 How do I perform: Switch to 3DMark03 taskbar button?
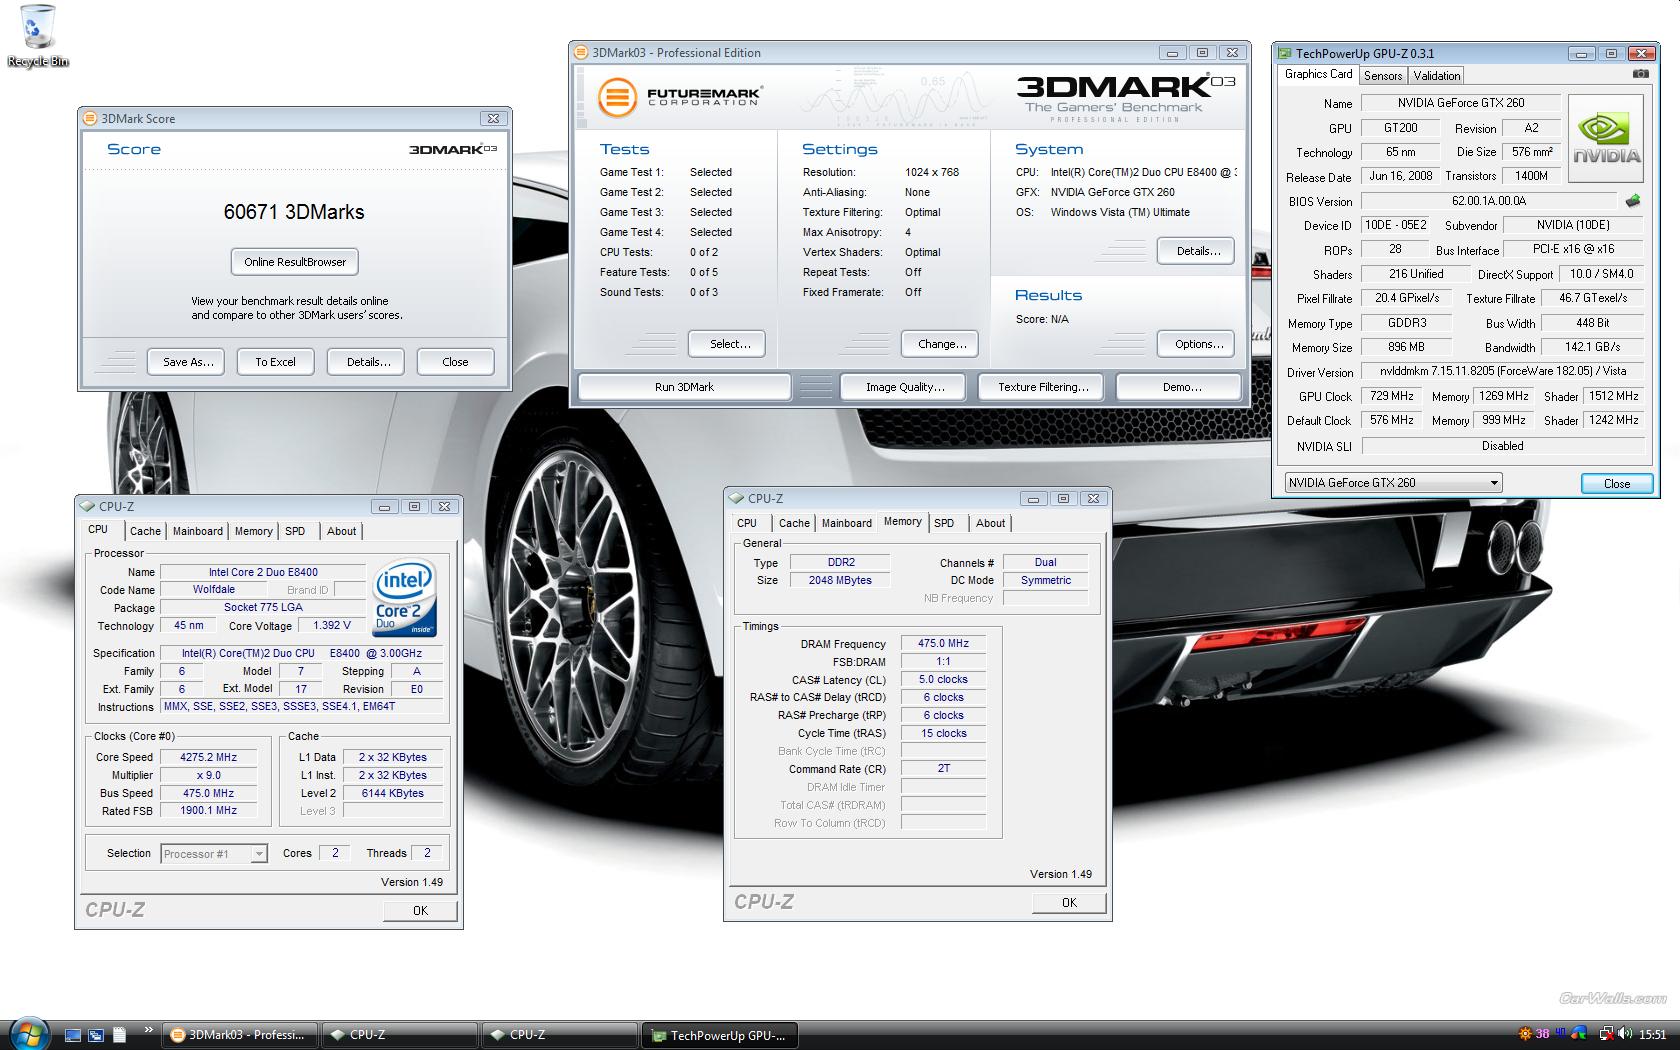pos(239,1035)
